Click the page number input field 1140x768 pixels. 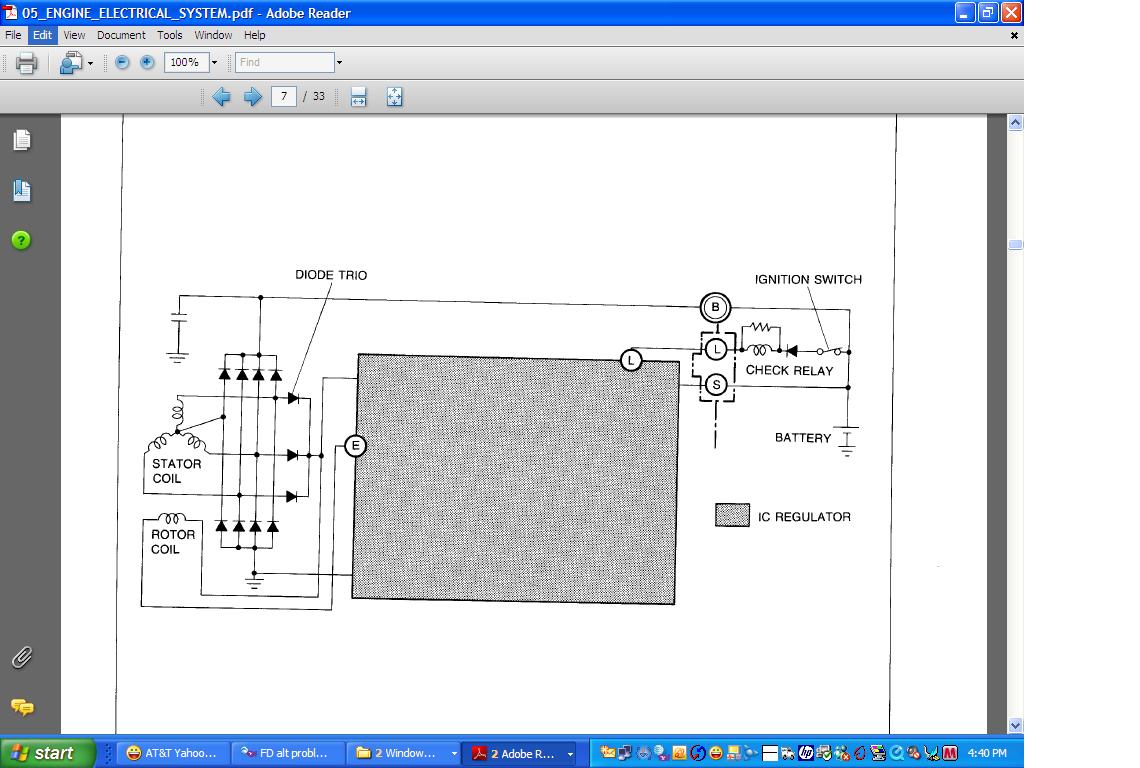[285, 97]
